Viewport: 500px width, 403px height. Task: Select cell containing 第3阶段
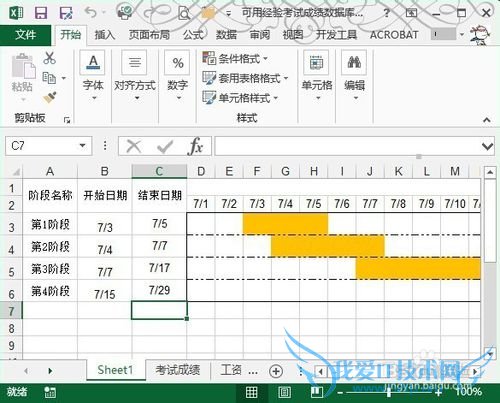(x=50, y=269)
